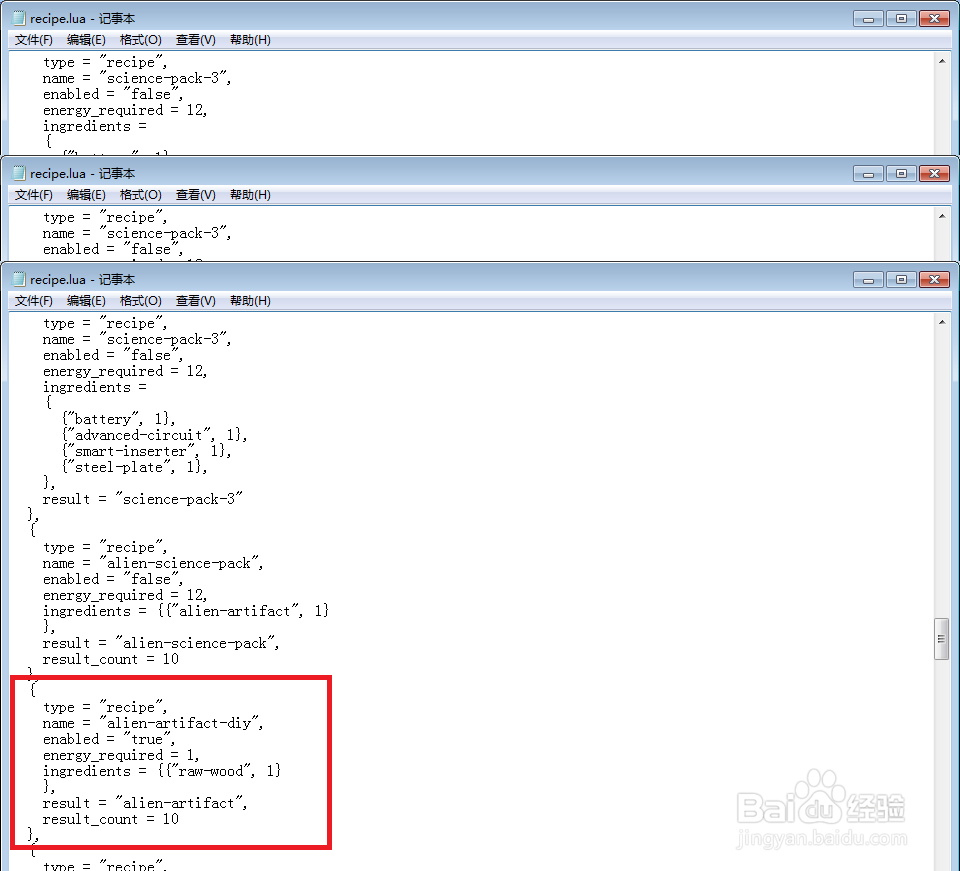
Task: Open Edit menu in middle Notepad window
Action: (86, 195)
